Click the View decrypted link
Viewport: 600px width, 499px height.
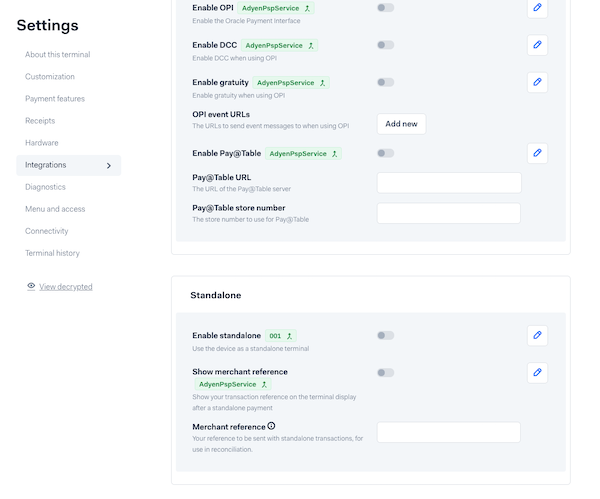tap(65, 287)
